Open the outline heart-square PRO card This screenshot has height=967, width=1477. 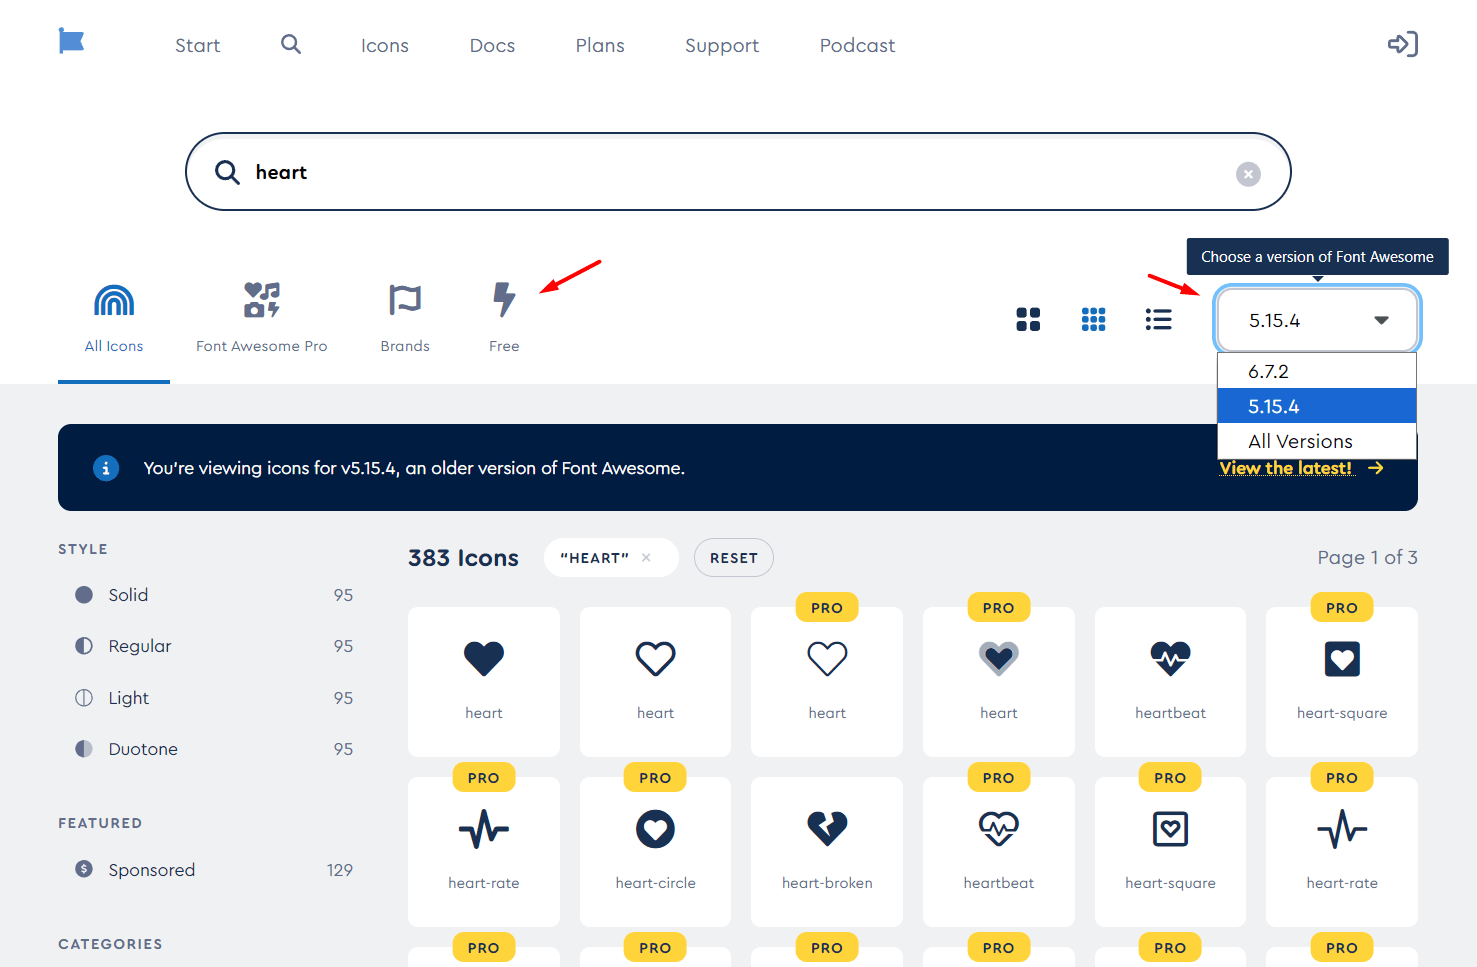[x=1171, y=852]
